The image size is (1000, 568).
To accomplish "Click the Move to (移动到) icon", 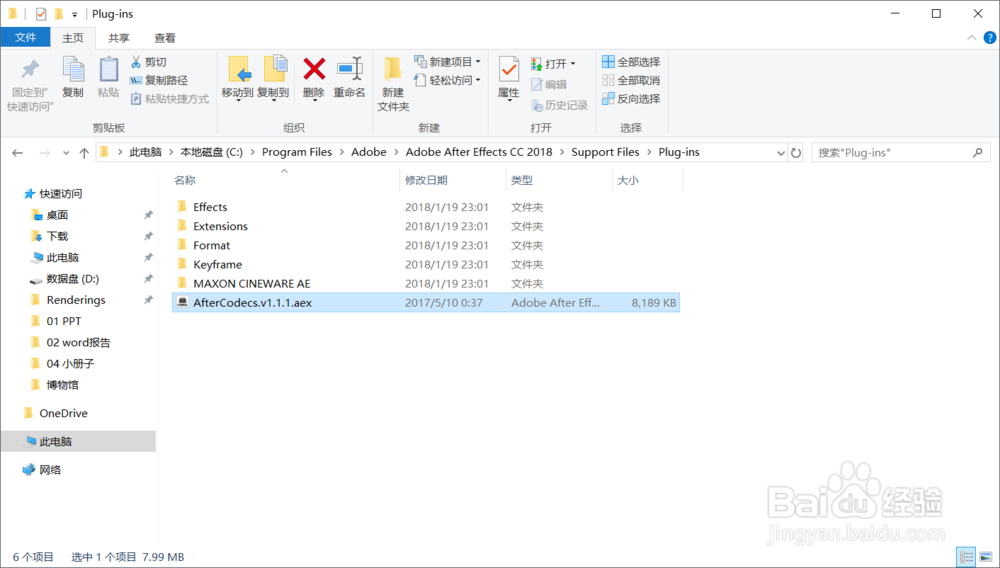I will point(239,69).
